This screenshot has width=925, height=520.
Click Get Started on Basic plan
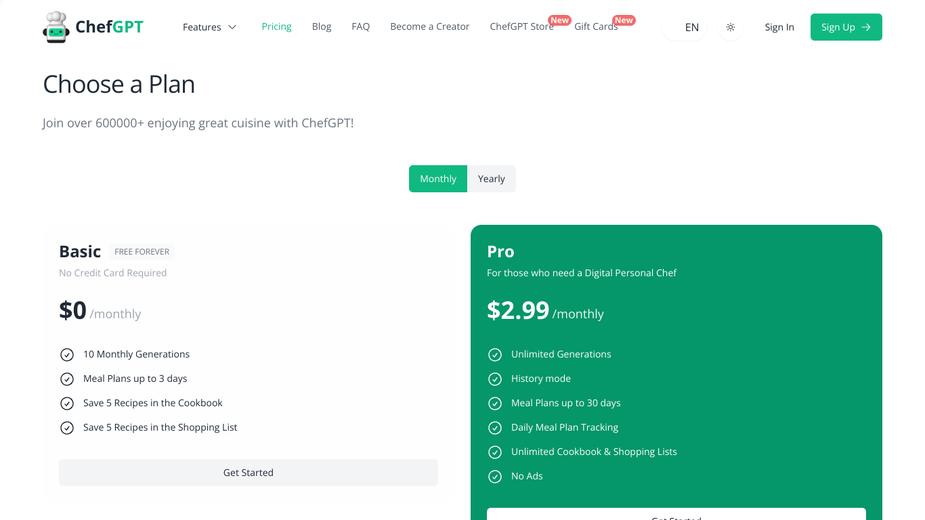tap(248, 473)
